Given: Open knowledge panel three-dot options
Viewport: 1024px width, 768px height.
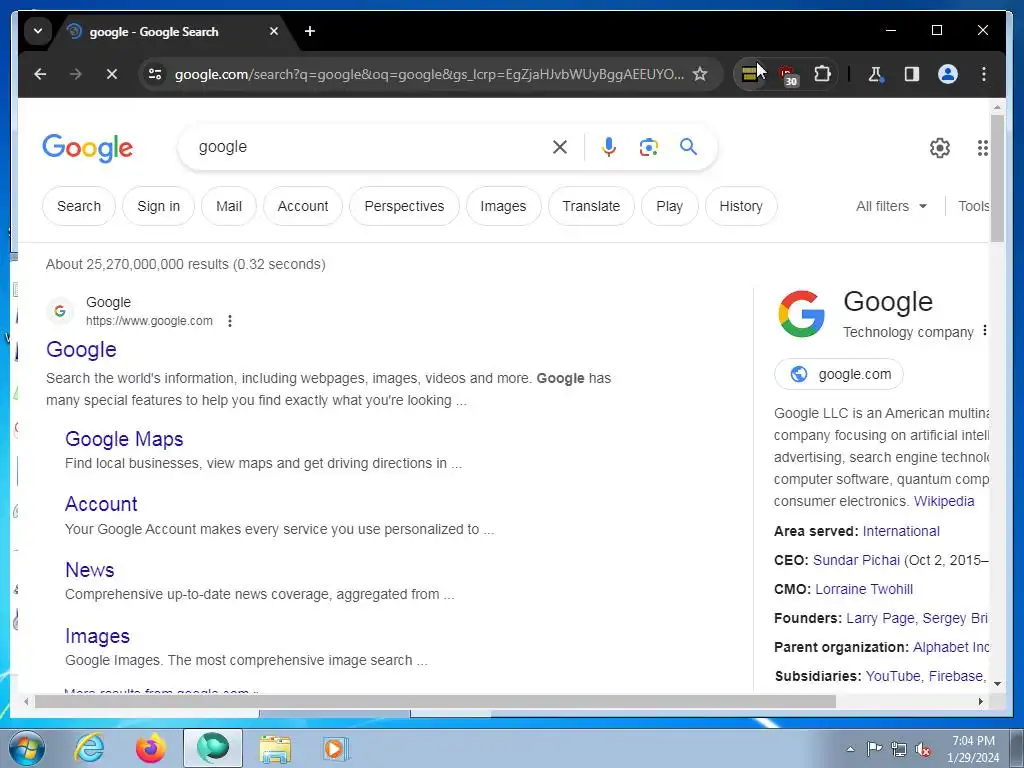Looking at the screenshot, I should [984, 330].
